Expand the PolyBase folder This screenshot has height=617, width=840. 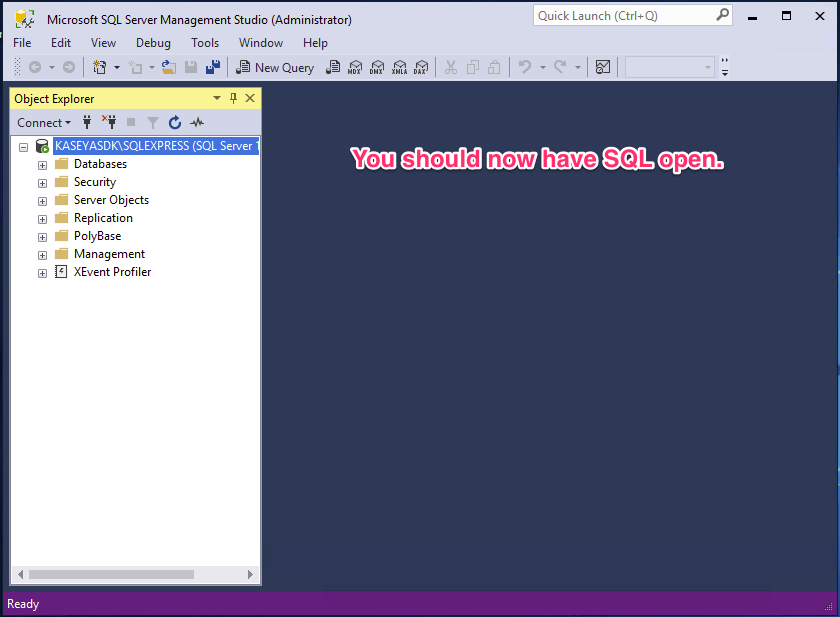pyautogui.click(x=42, y=237)
